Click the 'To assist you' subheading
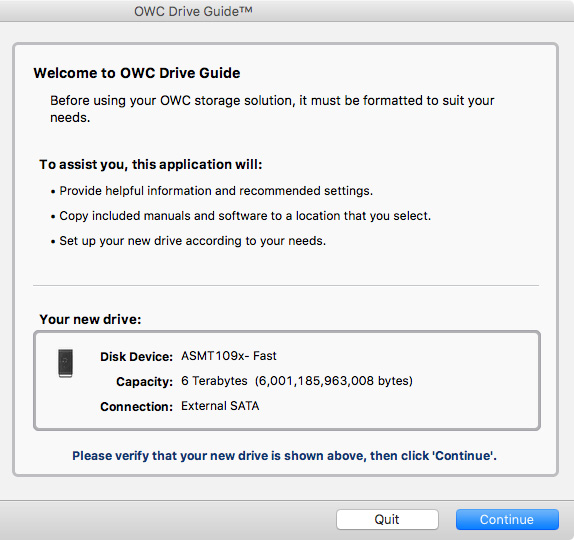This screenshot has height=540, width=574. [x=151, y=164]
